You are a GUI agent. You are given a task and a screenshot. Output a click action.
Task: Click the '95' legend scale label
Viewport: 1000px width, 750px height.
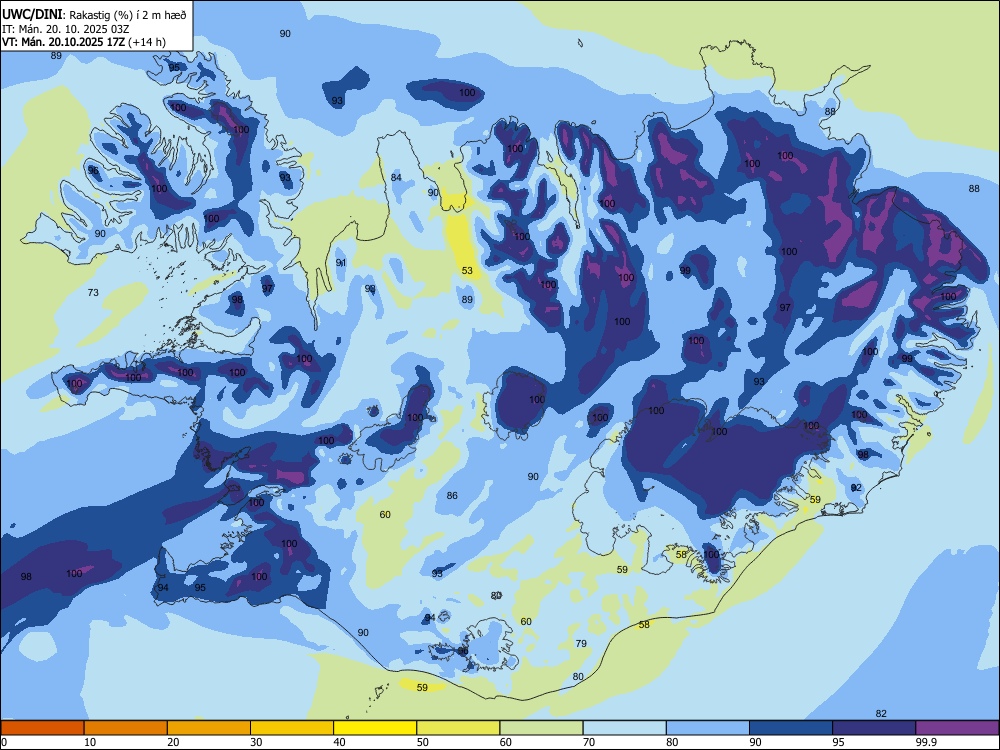[x=839, y=742]
